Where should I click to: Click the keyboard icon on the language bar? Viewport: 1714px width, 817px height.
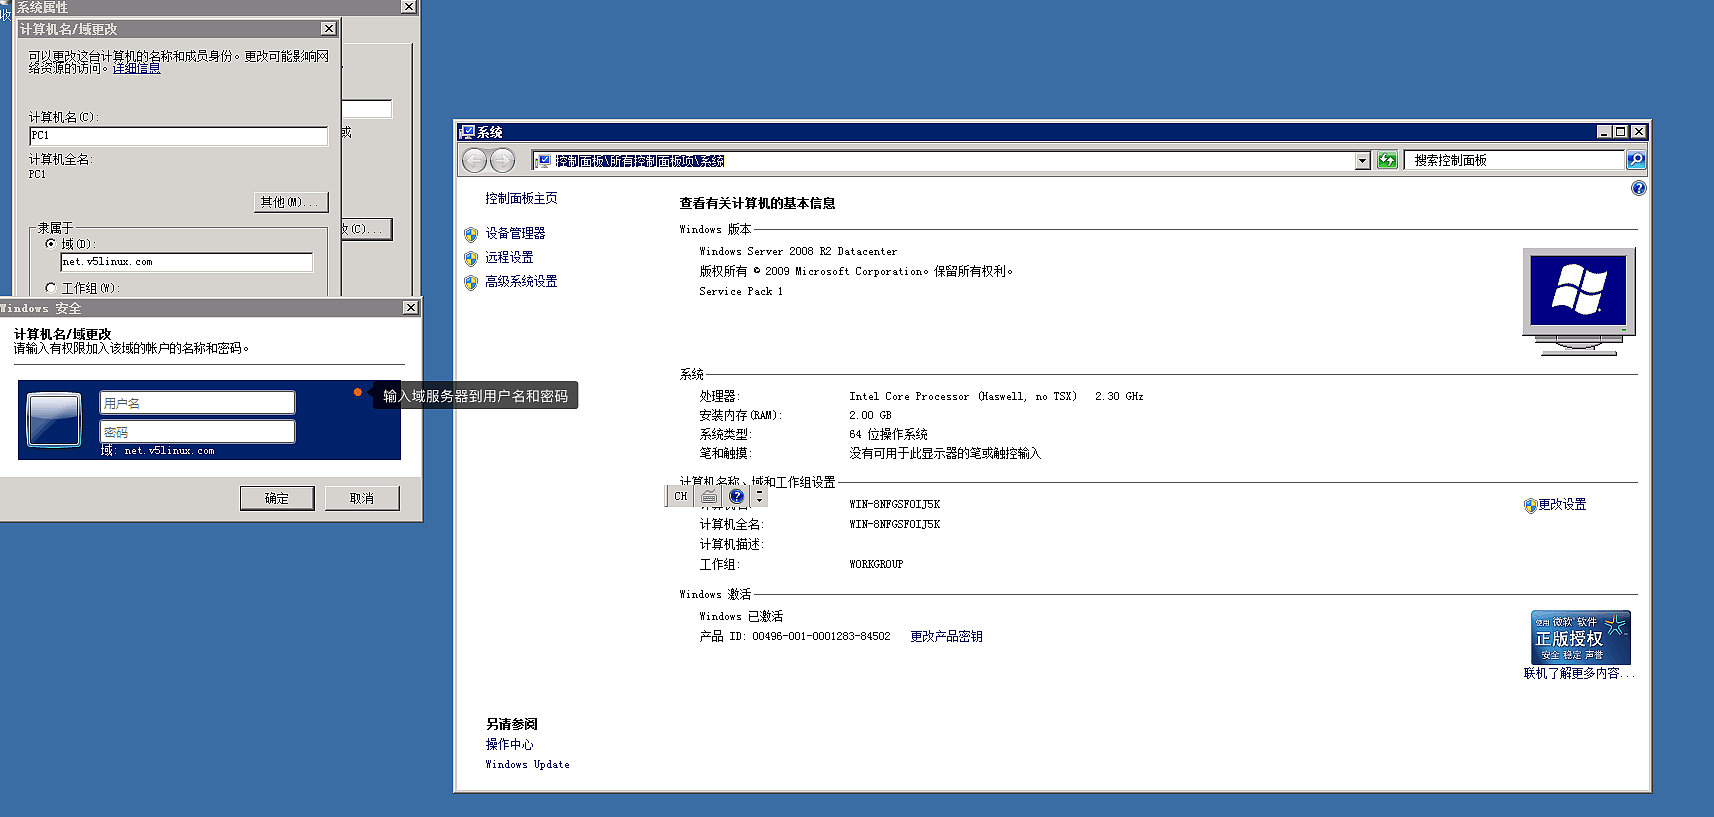pyautogui.click(x=709, y=496)
